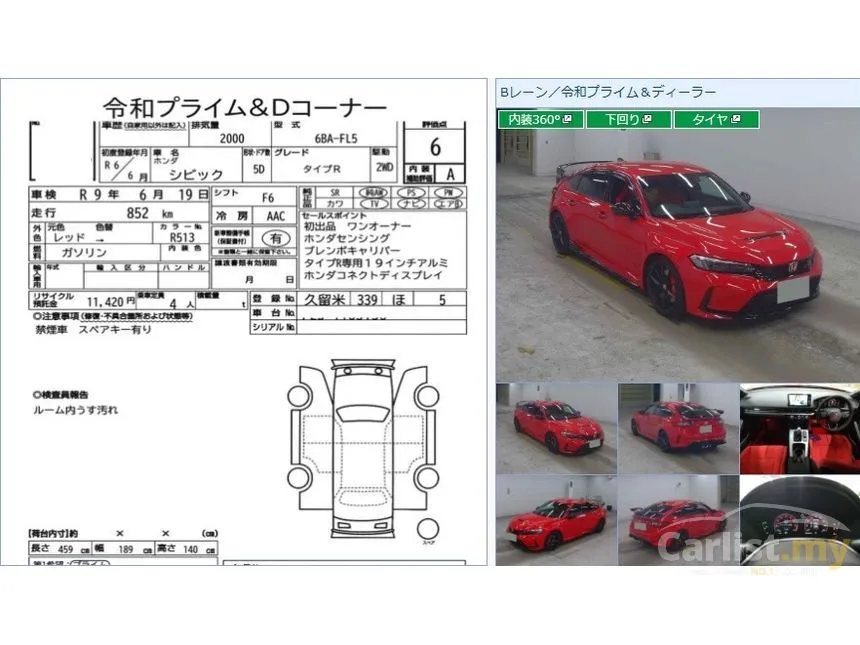
Task: Click the 禁煙車 スペアキー有り note
Action: tap(93, 330)
